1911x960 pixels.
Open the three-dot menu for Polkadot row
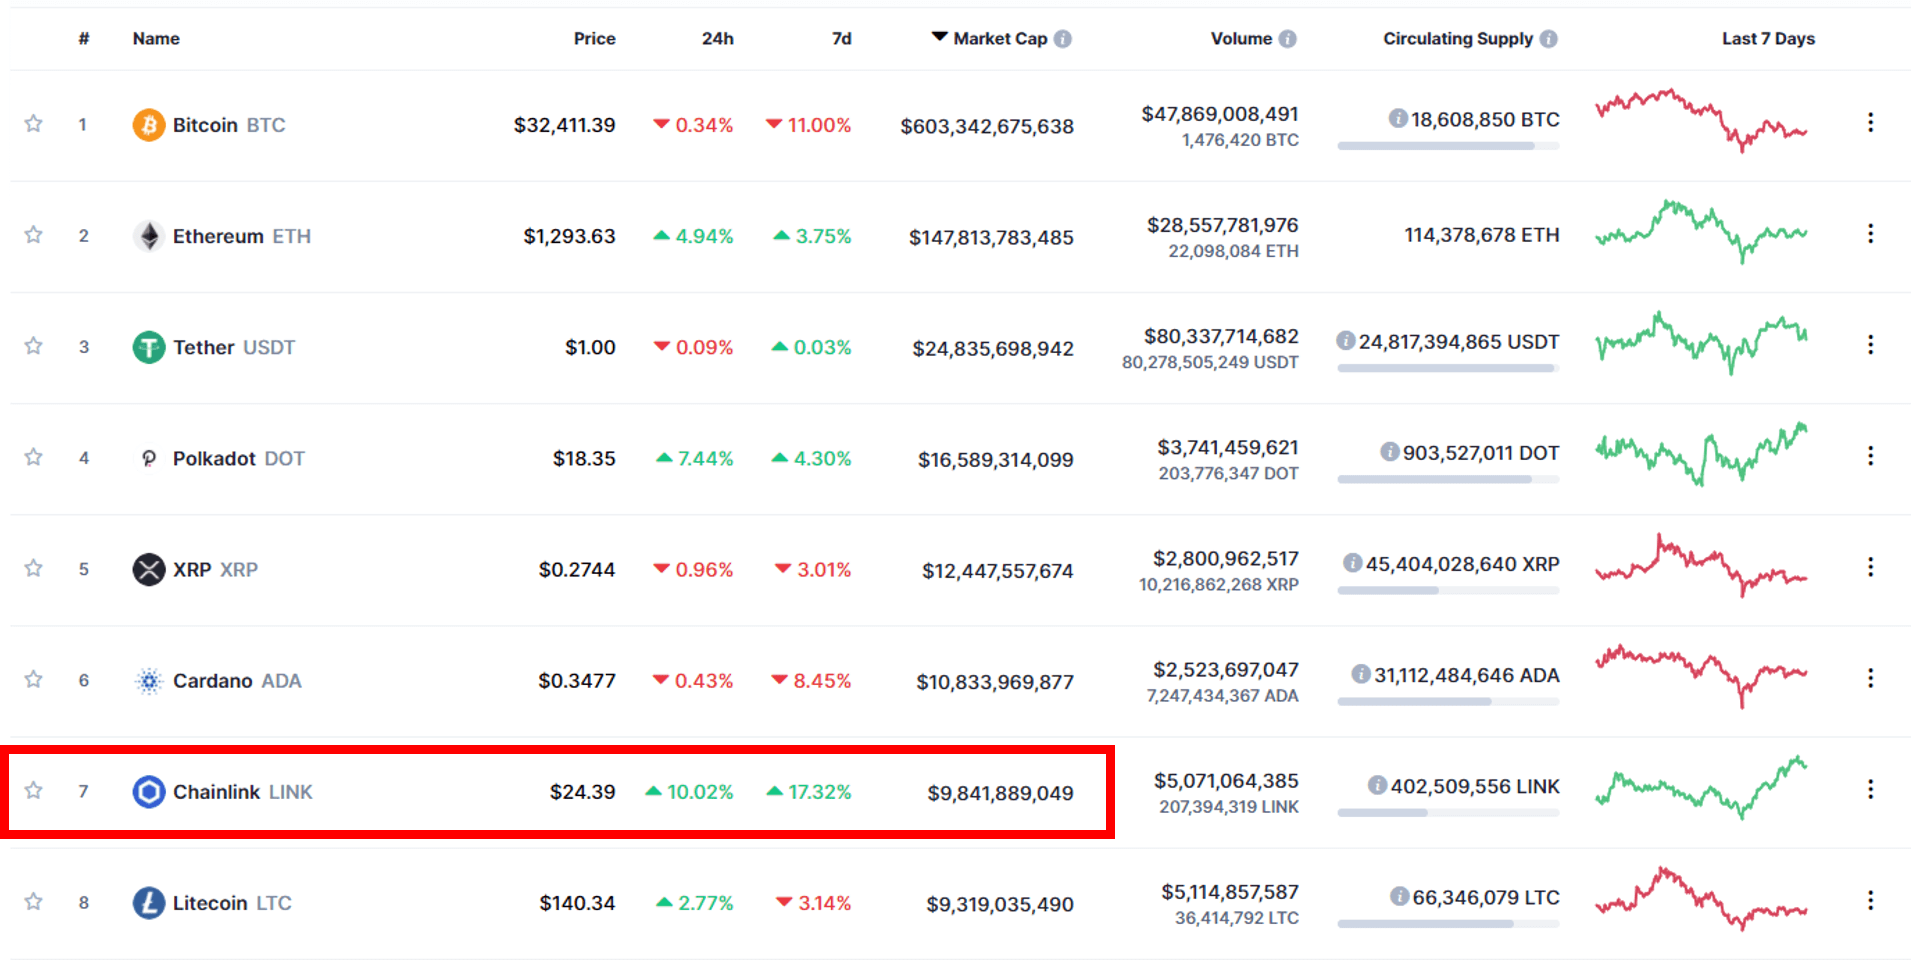[1870, 456]
